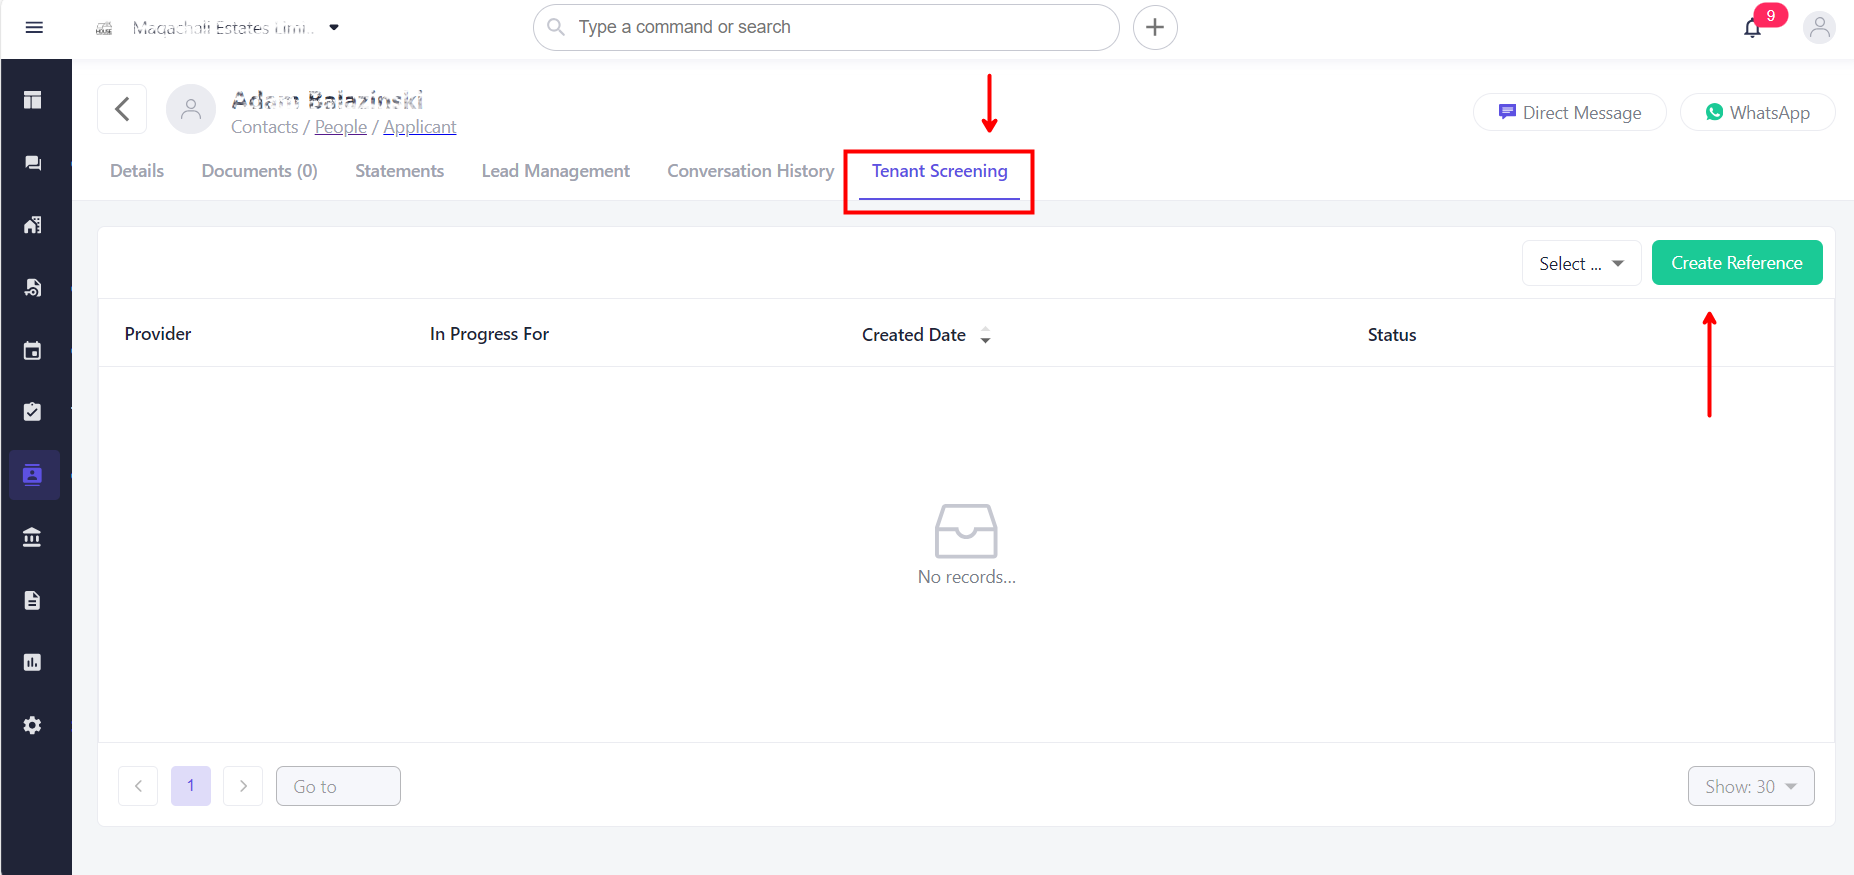Click the Go to page input

[338, 786]
